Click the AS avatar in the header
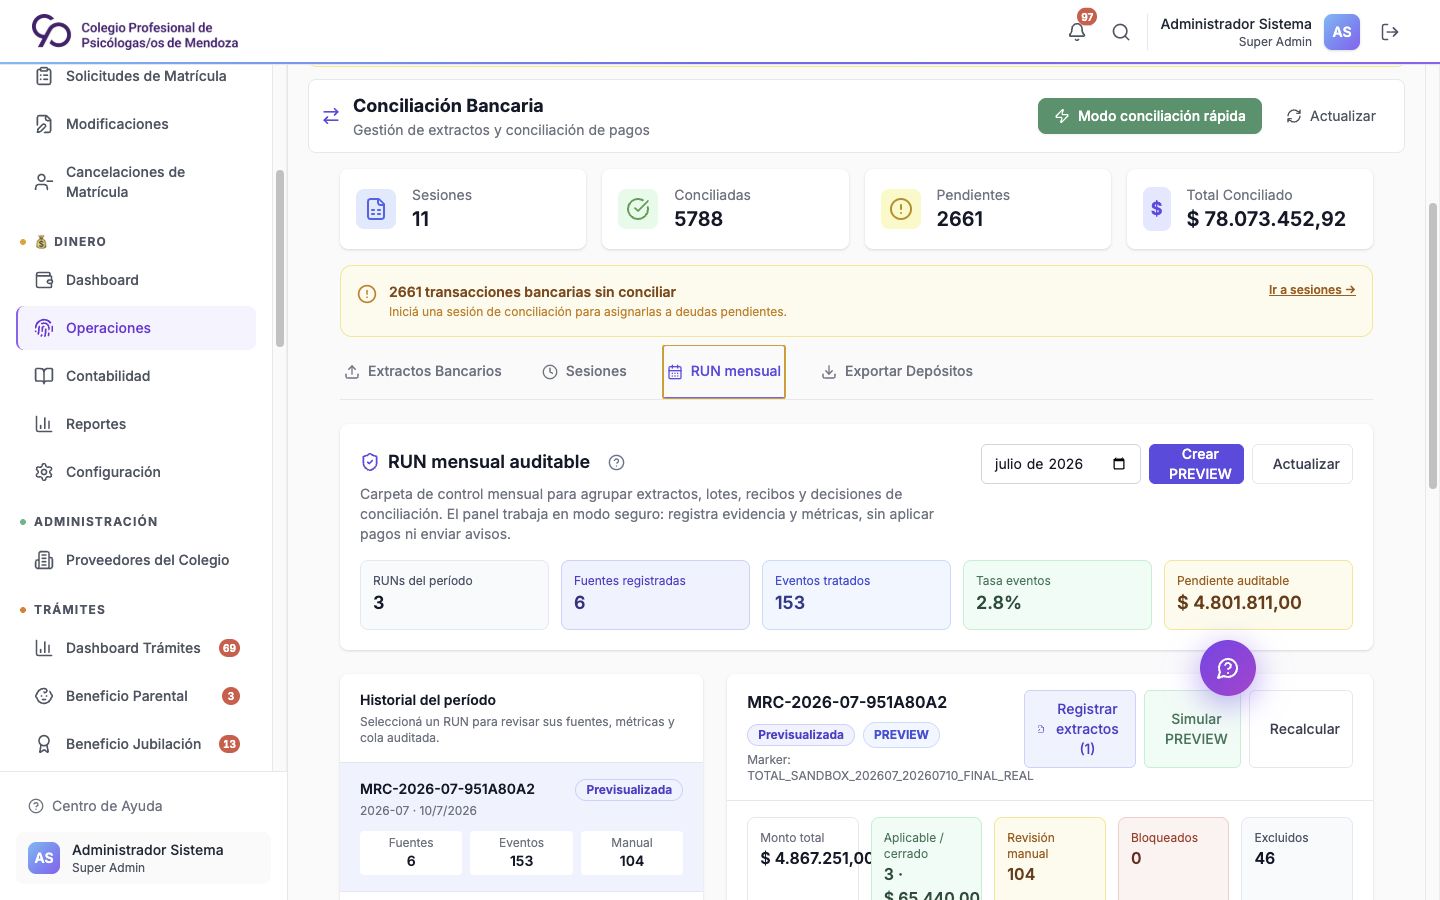This screenshot has height=900, width=1440. tap(1342, 32)
